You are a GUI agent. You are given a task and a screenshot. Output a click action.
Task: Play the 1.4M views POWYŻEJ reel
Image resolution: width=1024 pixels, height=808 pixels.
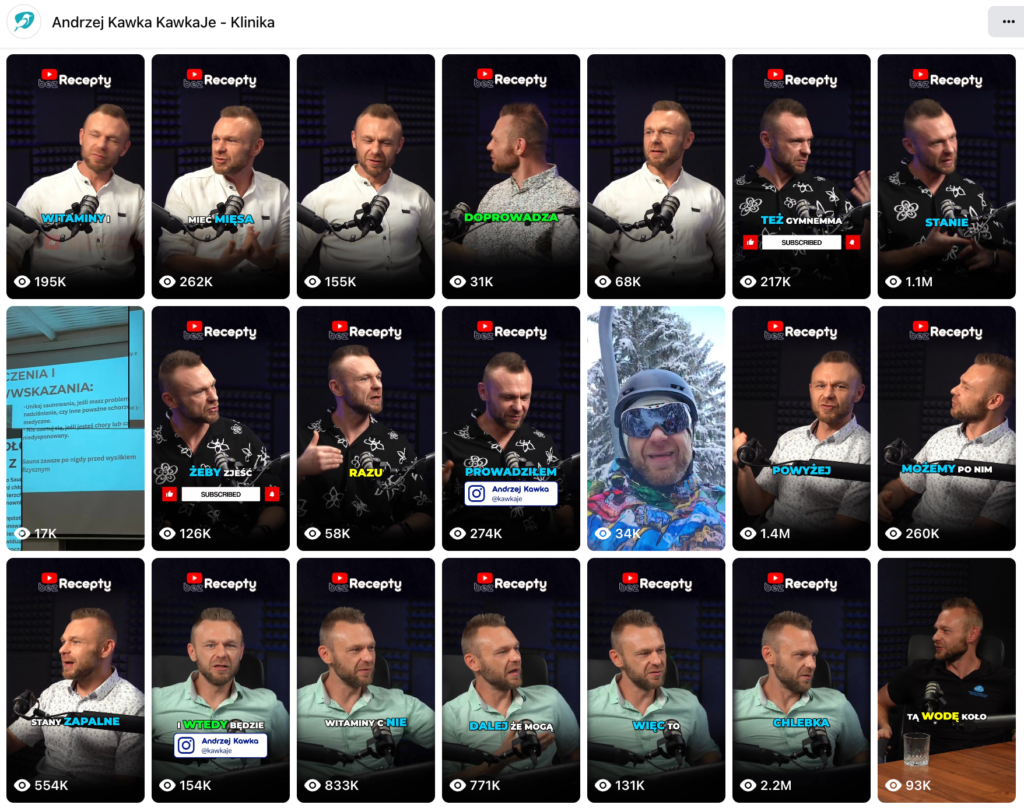[x=801, y=428]
